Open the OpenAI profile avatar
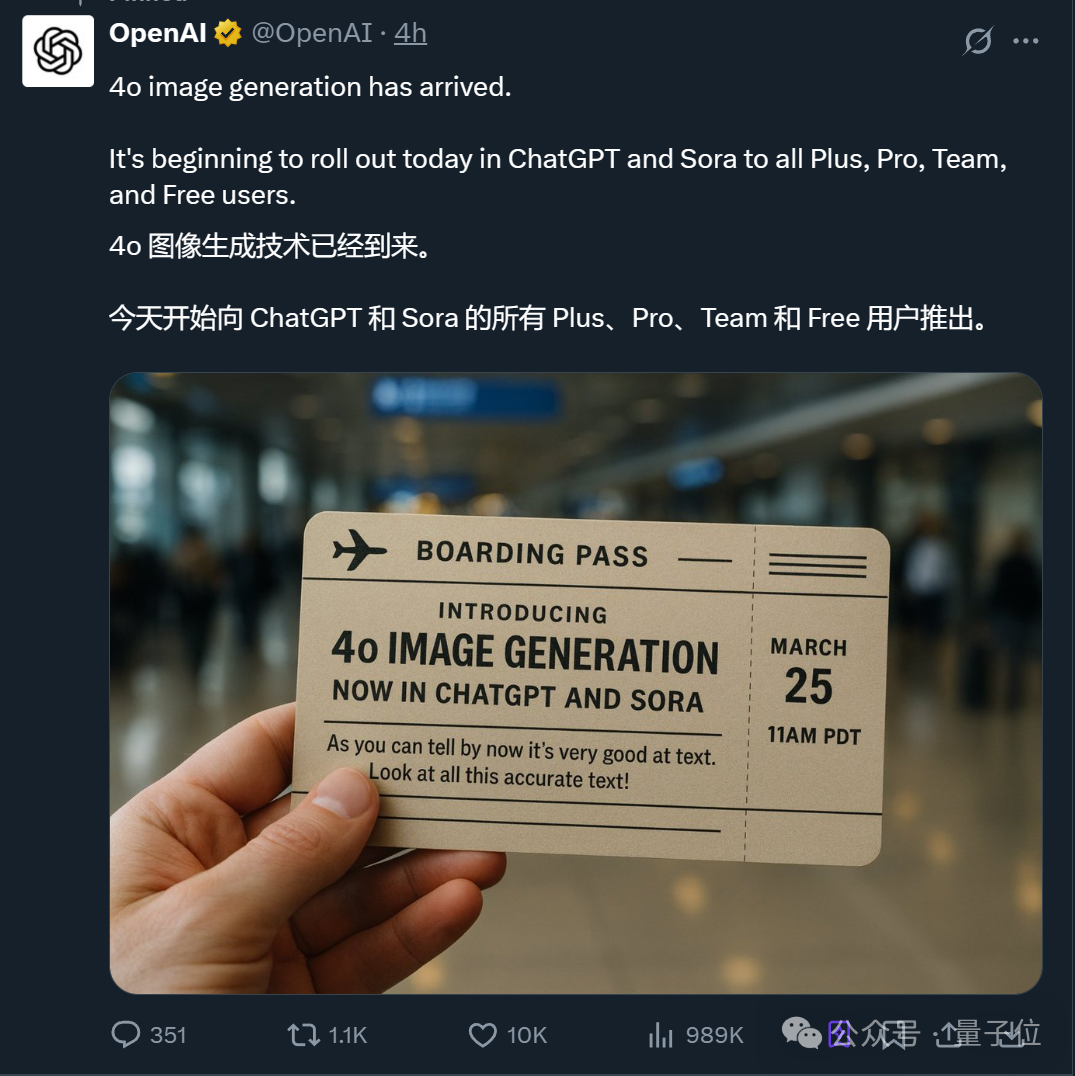 [58, 51]
